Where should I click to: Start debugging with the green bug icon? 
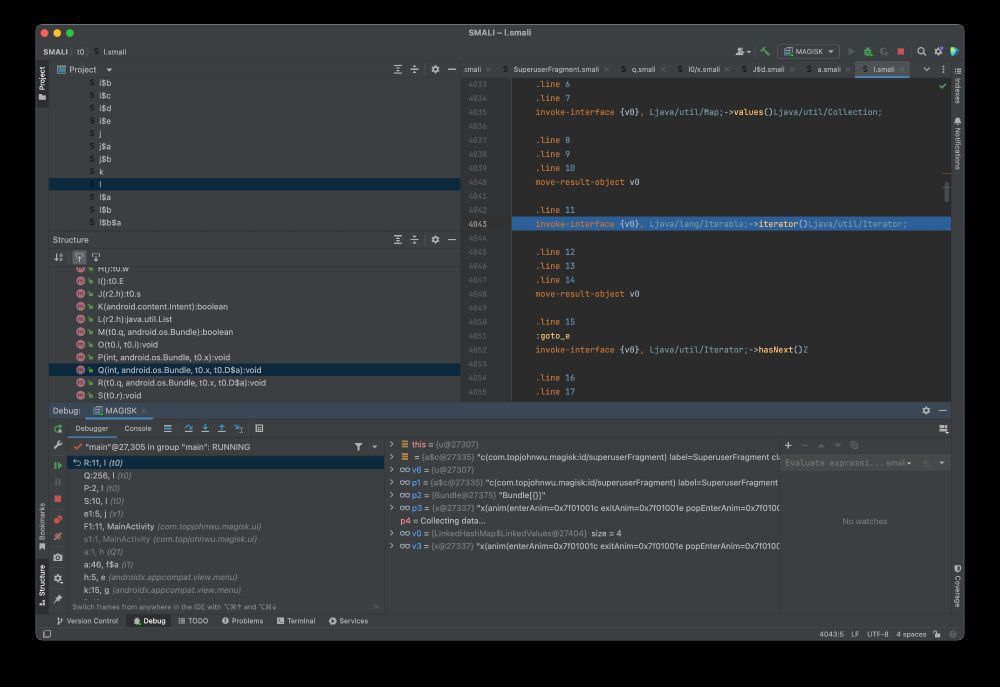867,52
